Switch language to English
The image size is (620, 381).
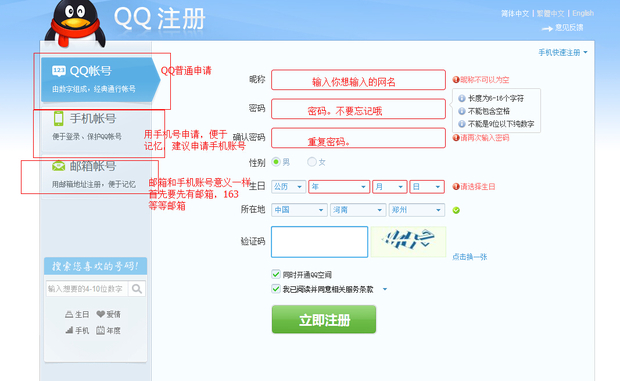coord(583,13)
